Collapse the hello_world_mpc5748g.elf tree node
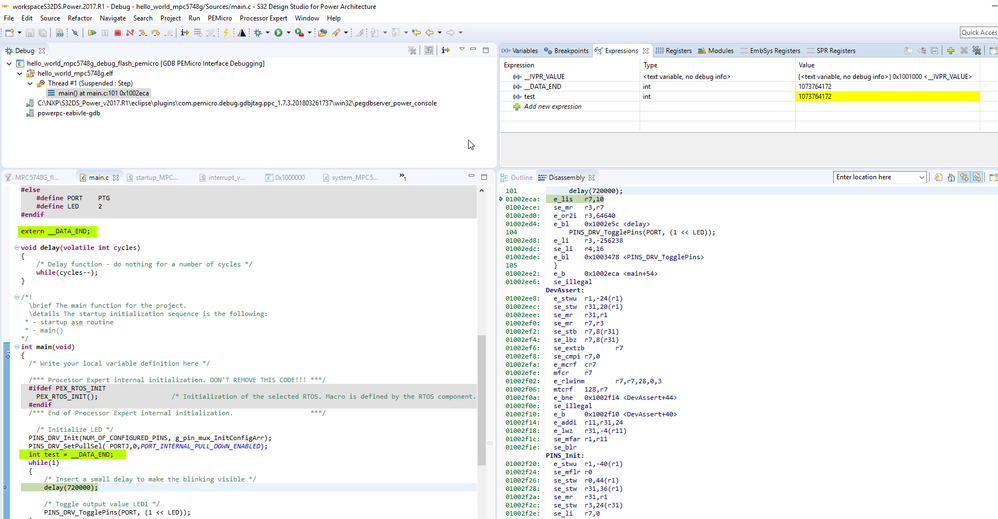This screenshot has height=519, width=998. click(x=20, y=73)
